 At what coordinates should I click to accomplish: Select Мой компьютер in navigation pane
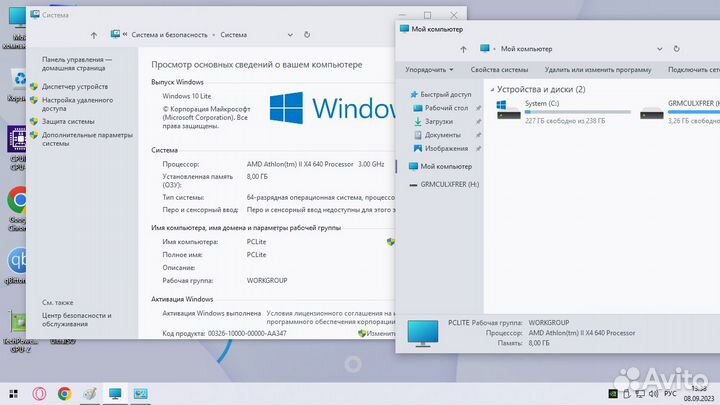[446, 166]
